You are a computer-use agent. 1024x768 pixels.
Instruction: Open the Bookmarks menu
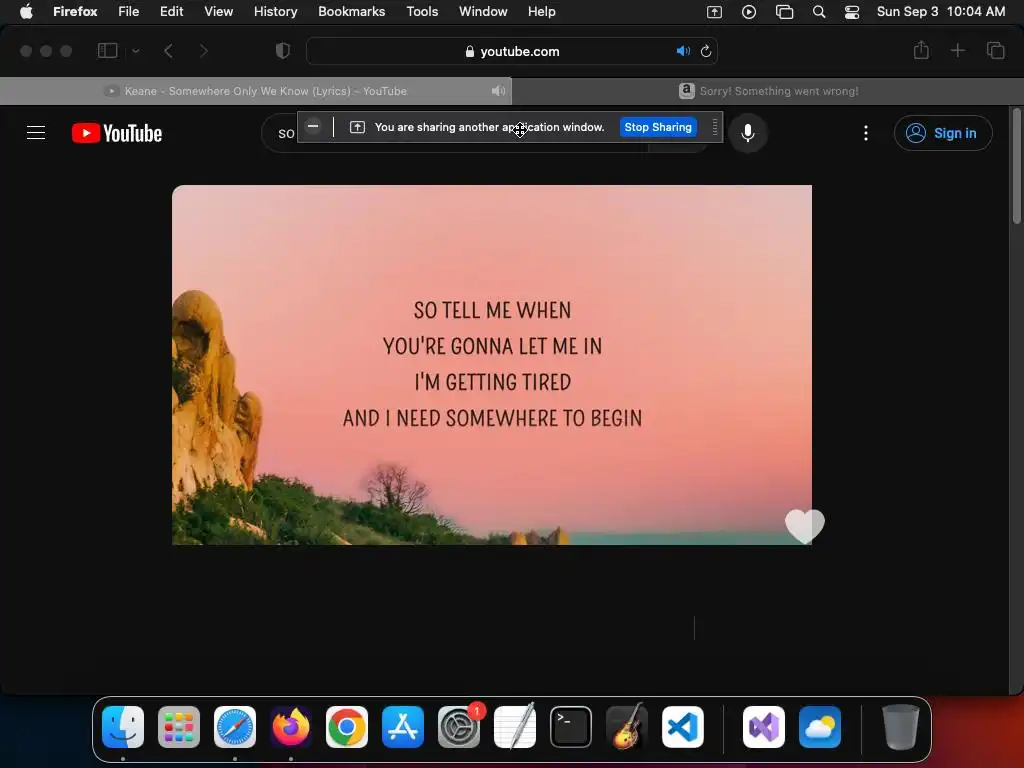(x=351, y=11)
